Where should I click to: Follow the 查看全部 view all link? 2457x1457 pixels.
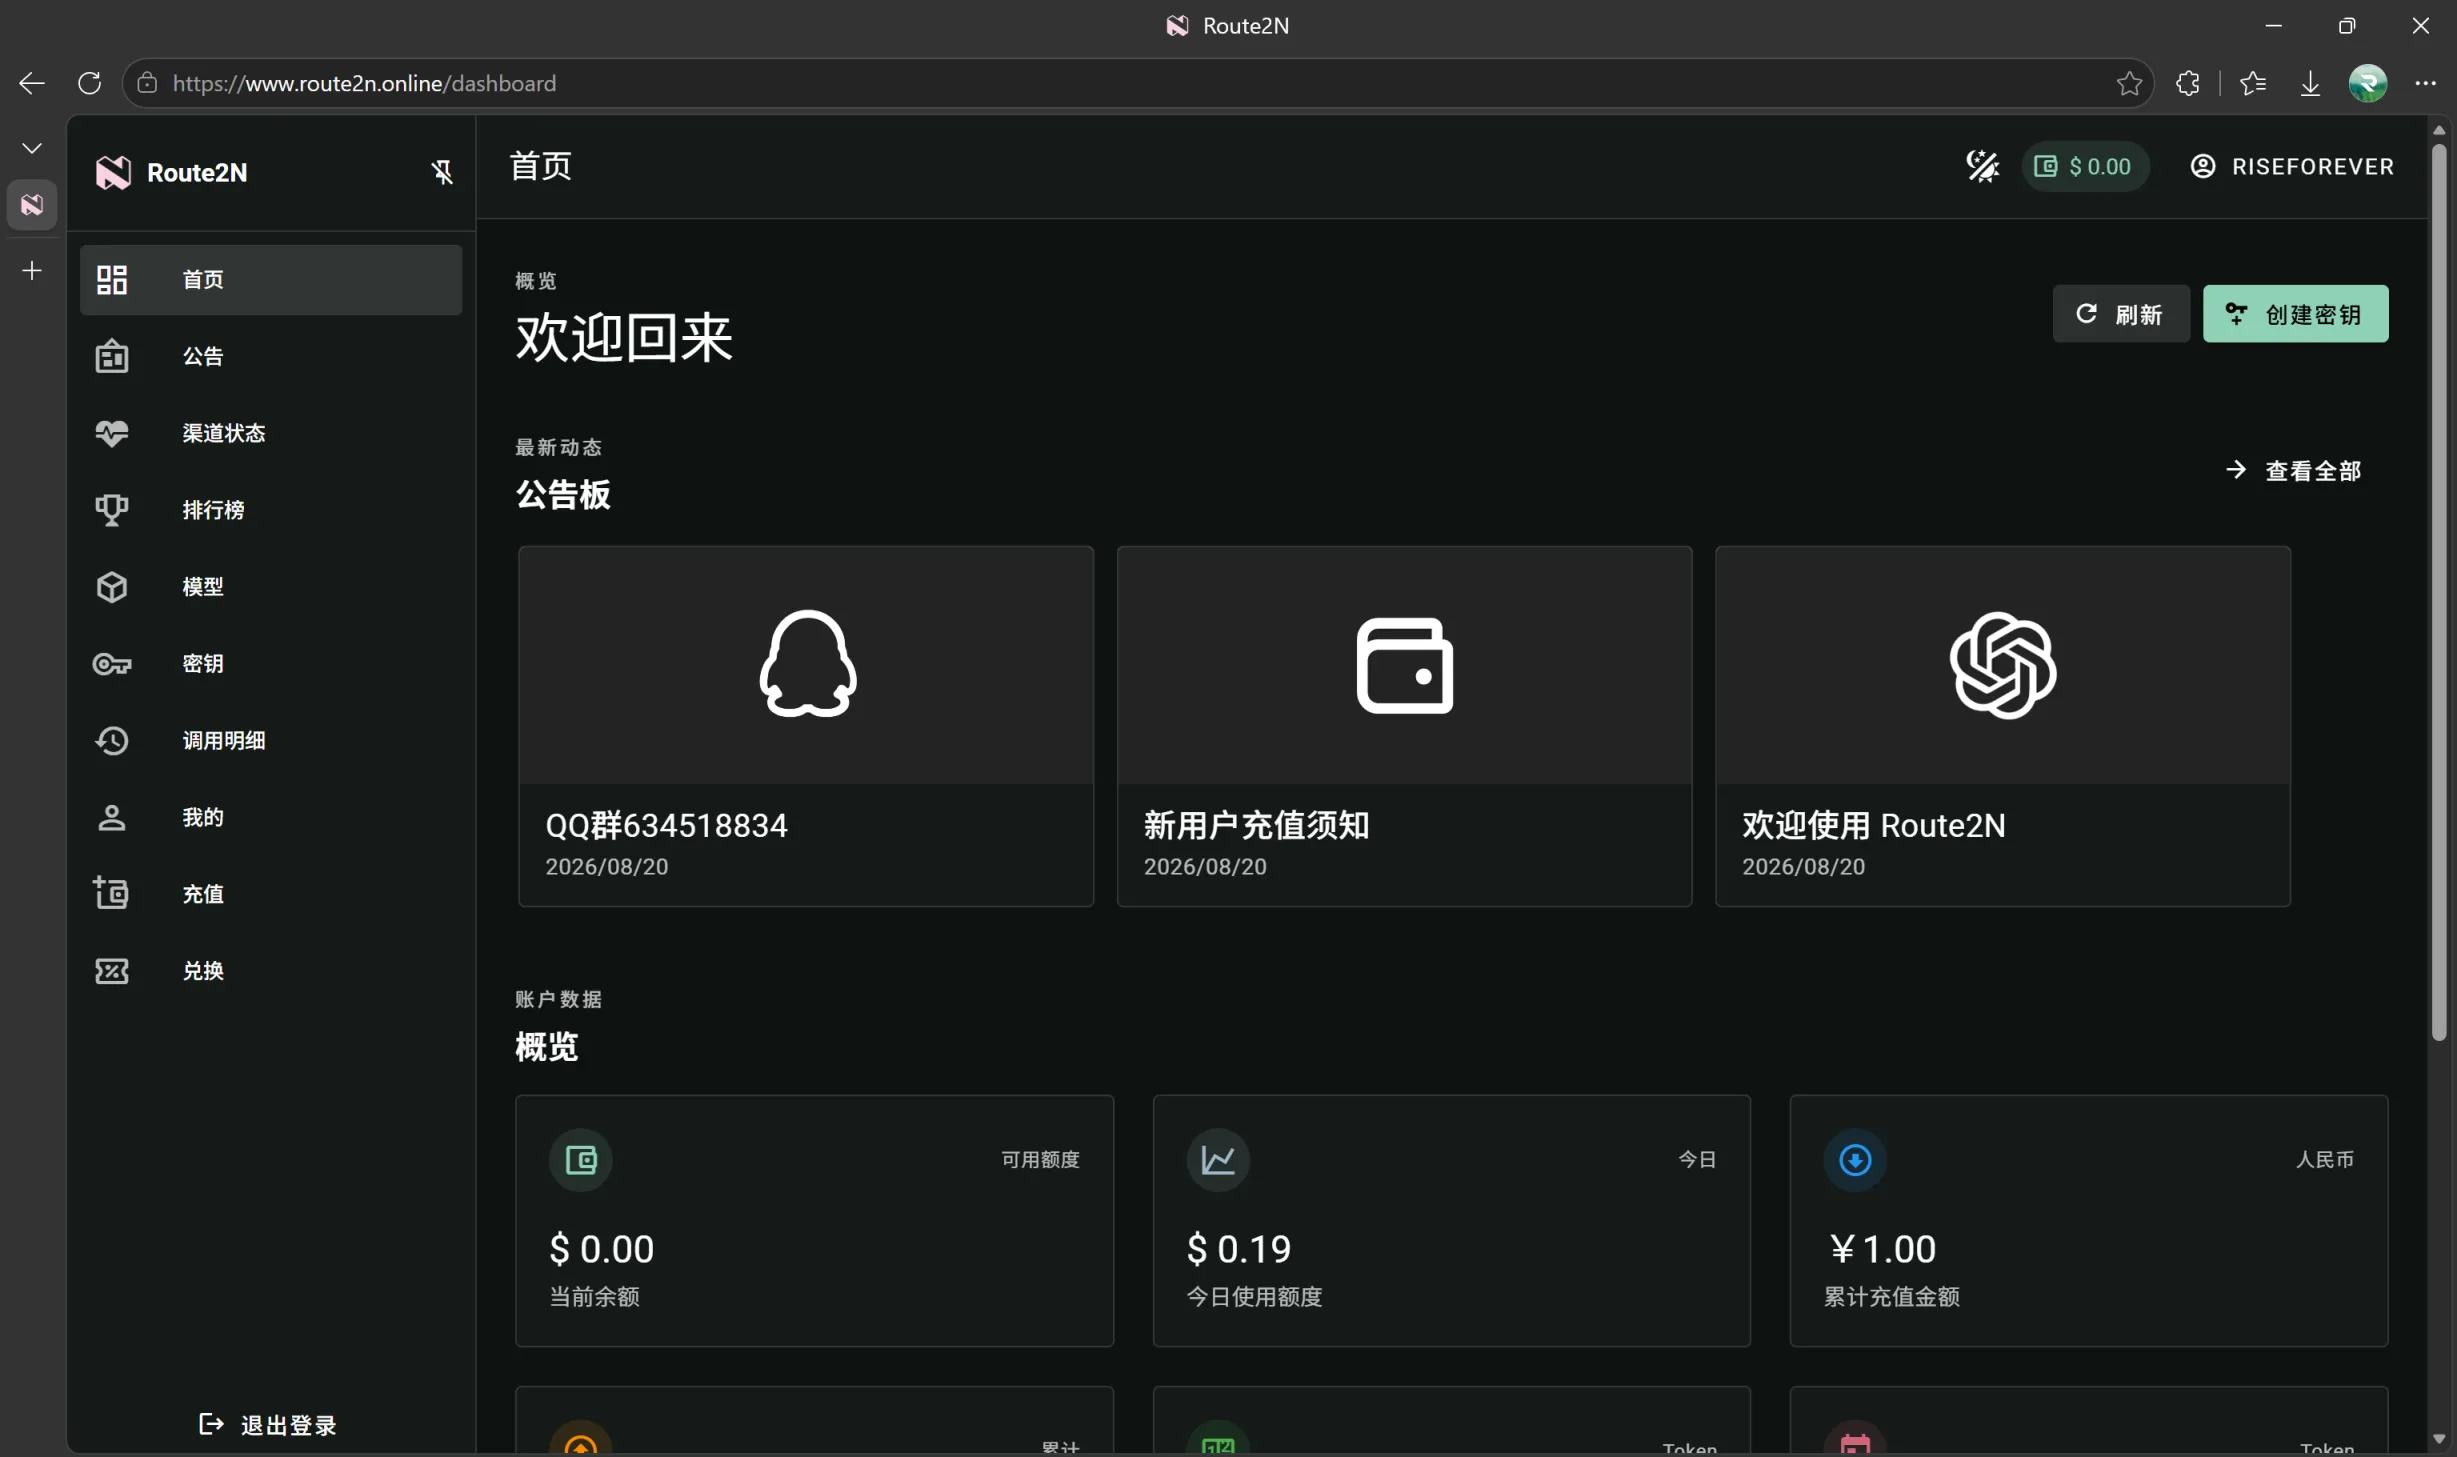[2294, 470]
